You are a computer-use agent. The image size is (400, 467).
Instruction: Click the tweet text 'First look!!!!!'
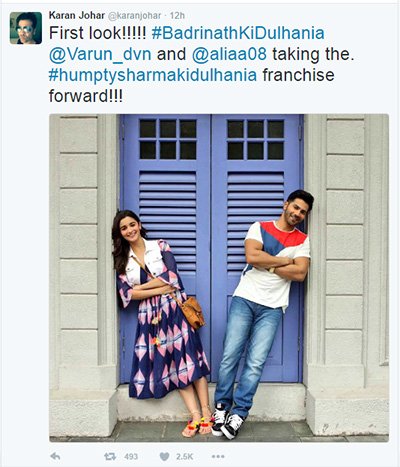coord(97,33)
